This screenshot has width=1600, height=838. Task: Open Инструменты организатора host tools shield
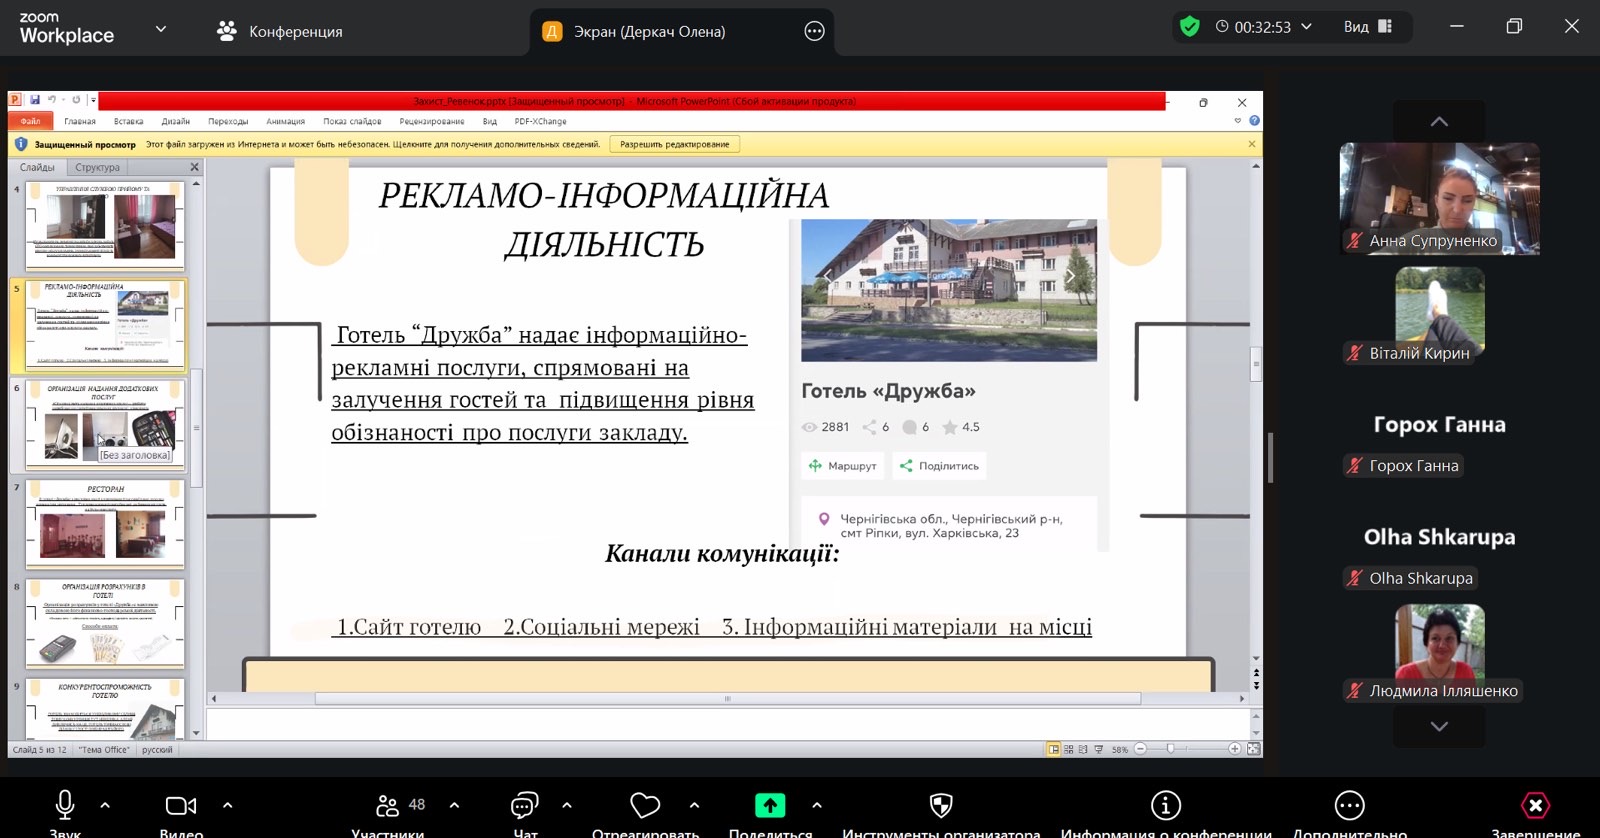click(x=941, y=805)
